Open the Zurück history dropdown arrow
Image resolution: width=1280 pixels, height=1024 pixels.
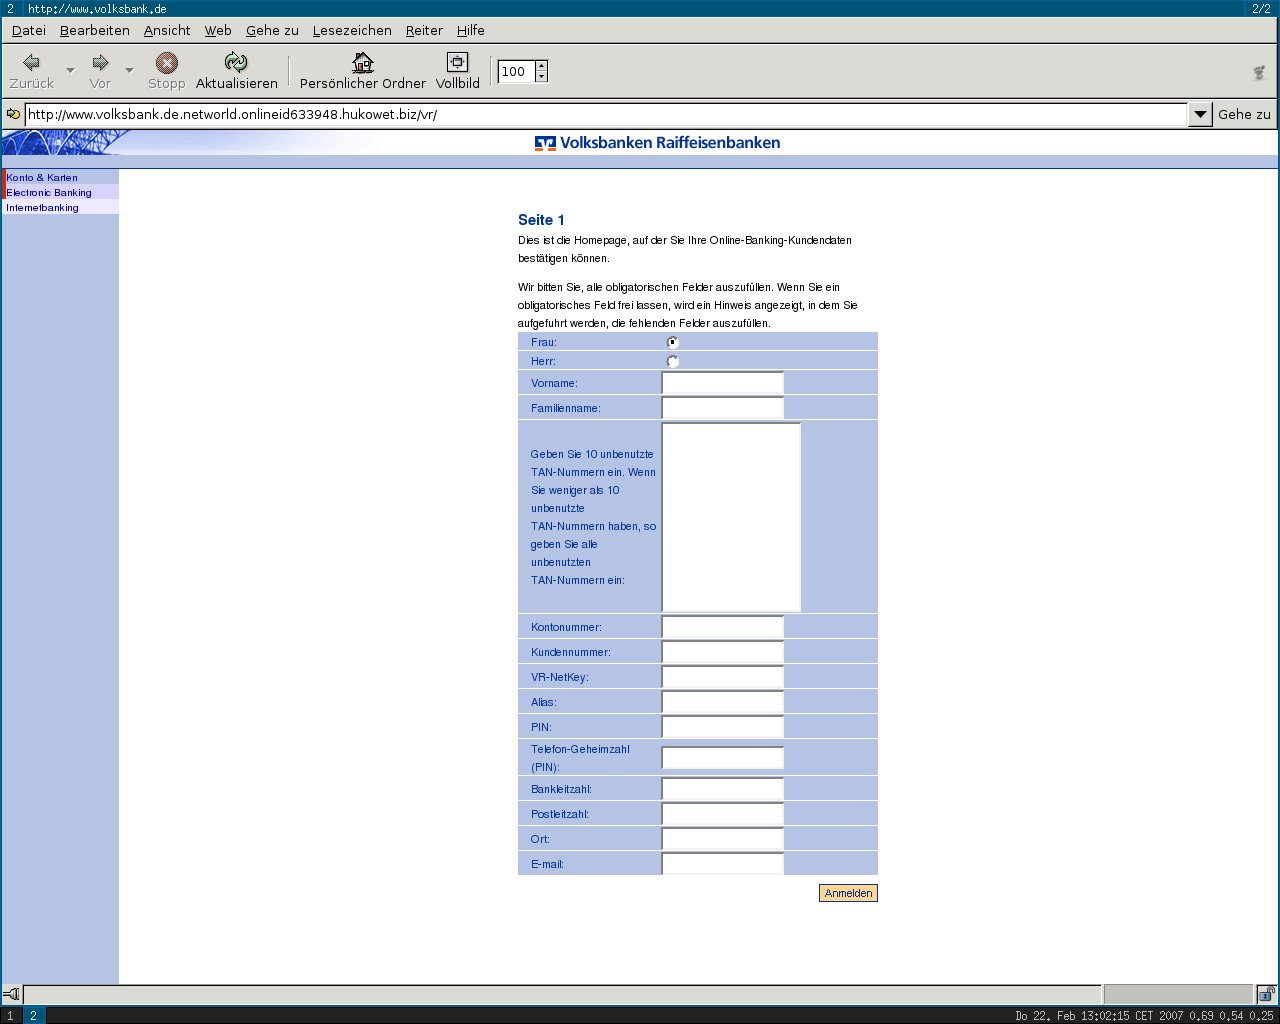pos(70,70)
